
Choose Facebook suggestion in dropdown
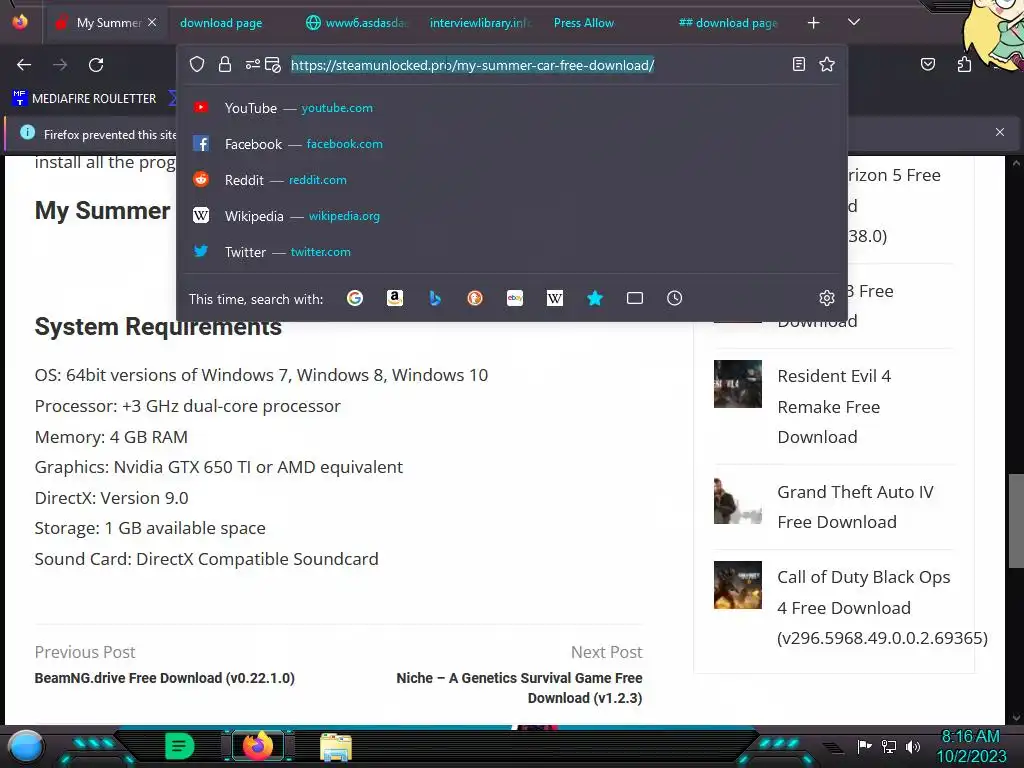click(x=512, y=144)
